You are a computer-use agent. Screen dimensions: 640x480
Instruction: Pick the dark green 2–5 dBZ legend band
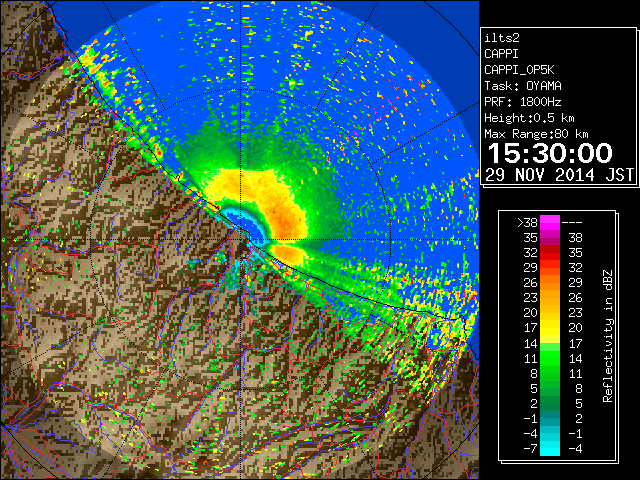coord(550,403)
